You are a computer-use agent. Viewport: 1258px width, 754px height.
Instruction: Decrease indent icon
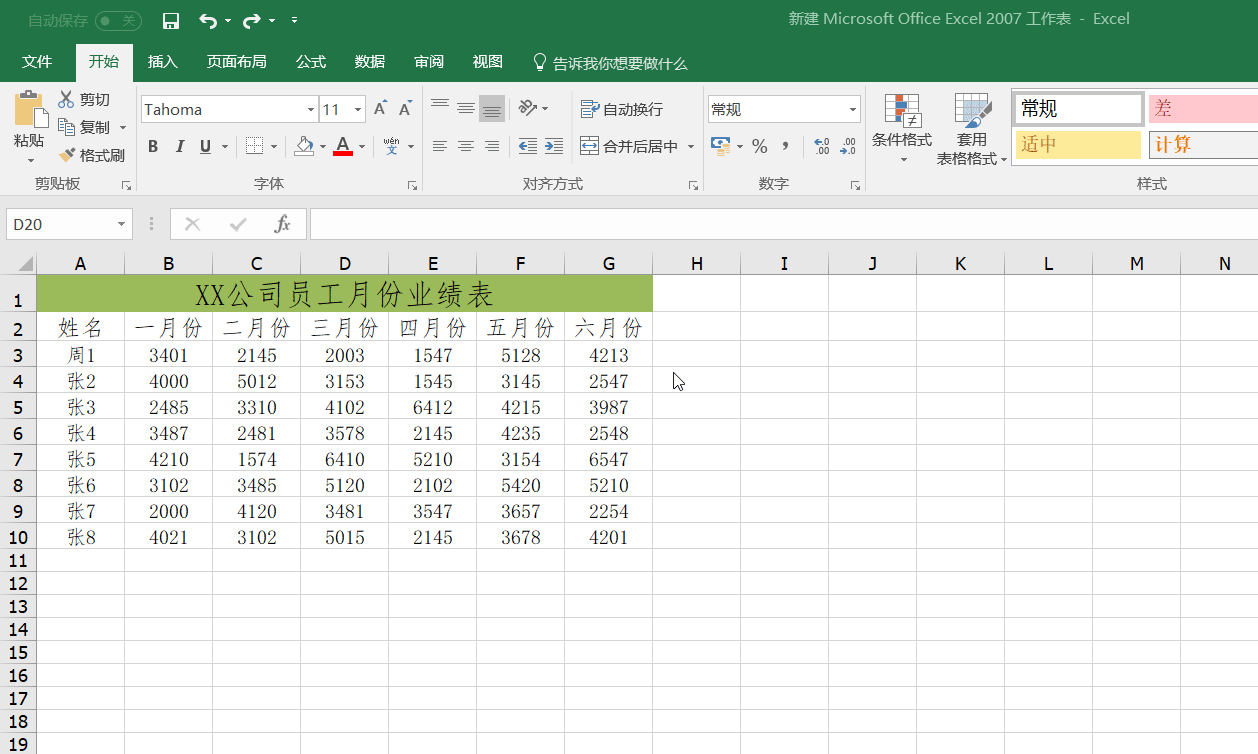[528, 146]
